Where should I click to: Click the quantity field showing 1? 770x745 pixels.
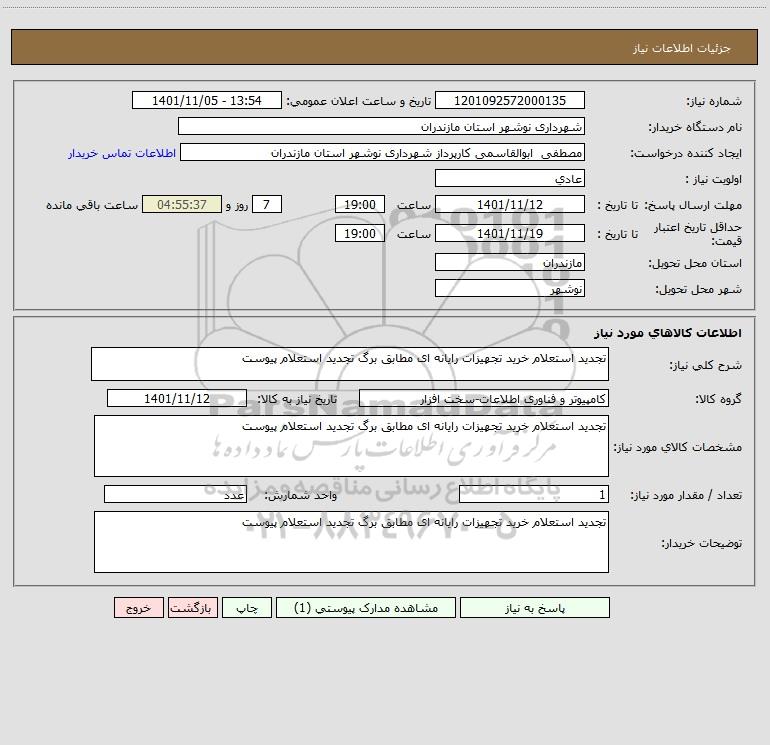pos(534,495)
